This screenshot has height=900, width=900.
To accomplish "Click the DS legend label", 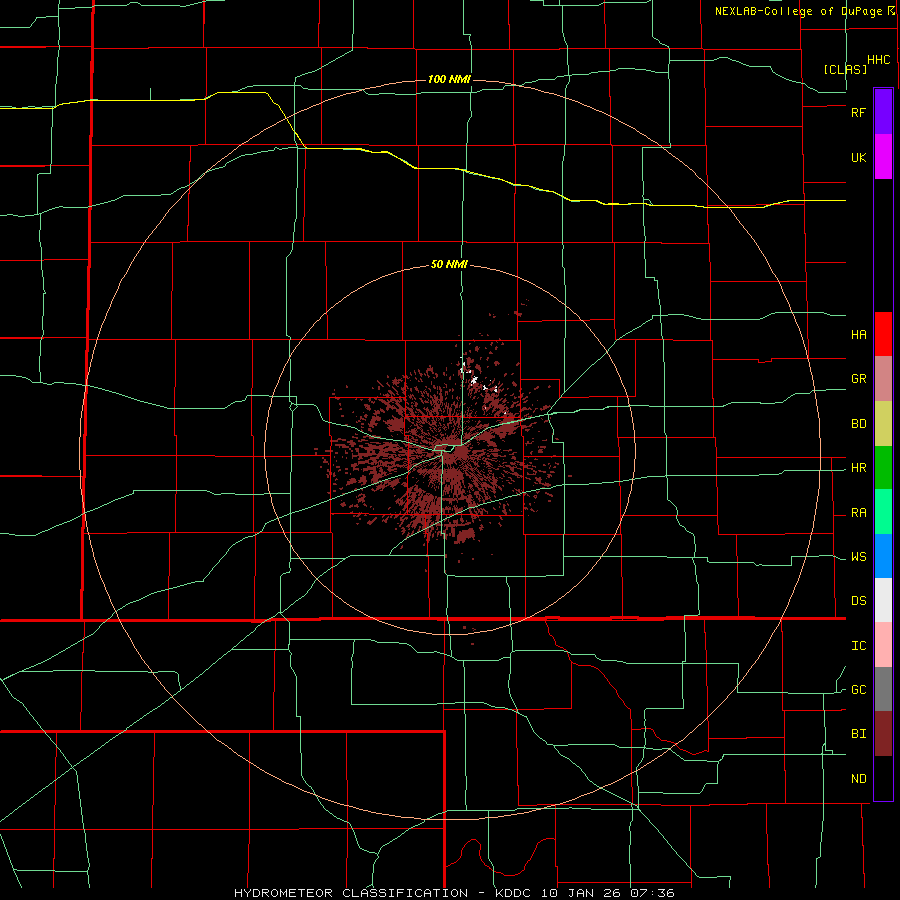I will (x=859, y=601).
